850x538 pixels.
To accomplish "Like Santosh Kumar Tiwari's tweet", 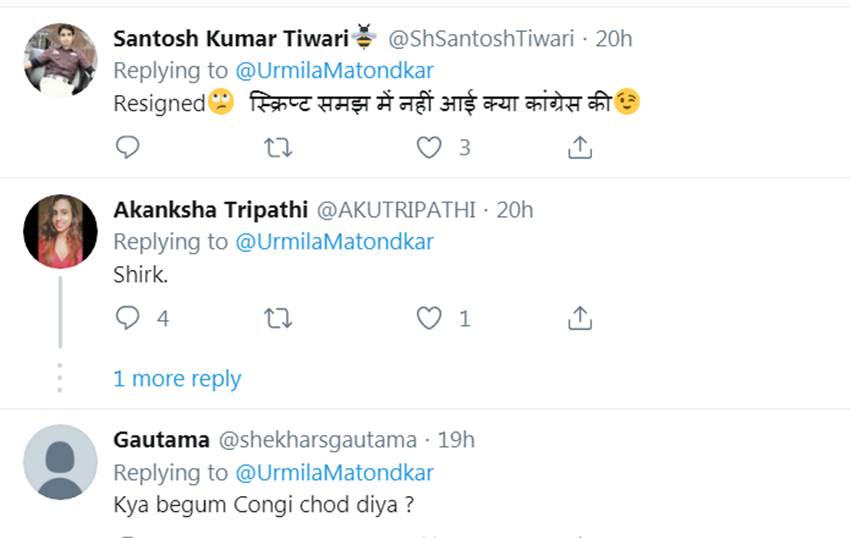I will pyautogui.click(x=429, y=148).
